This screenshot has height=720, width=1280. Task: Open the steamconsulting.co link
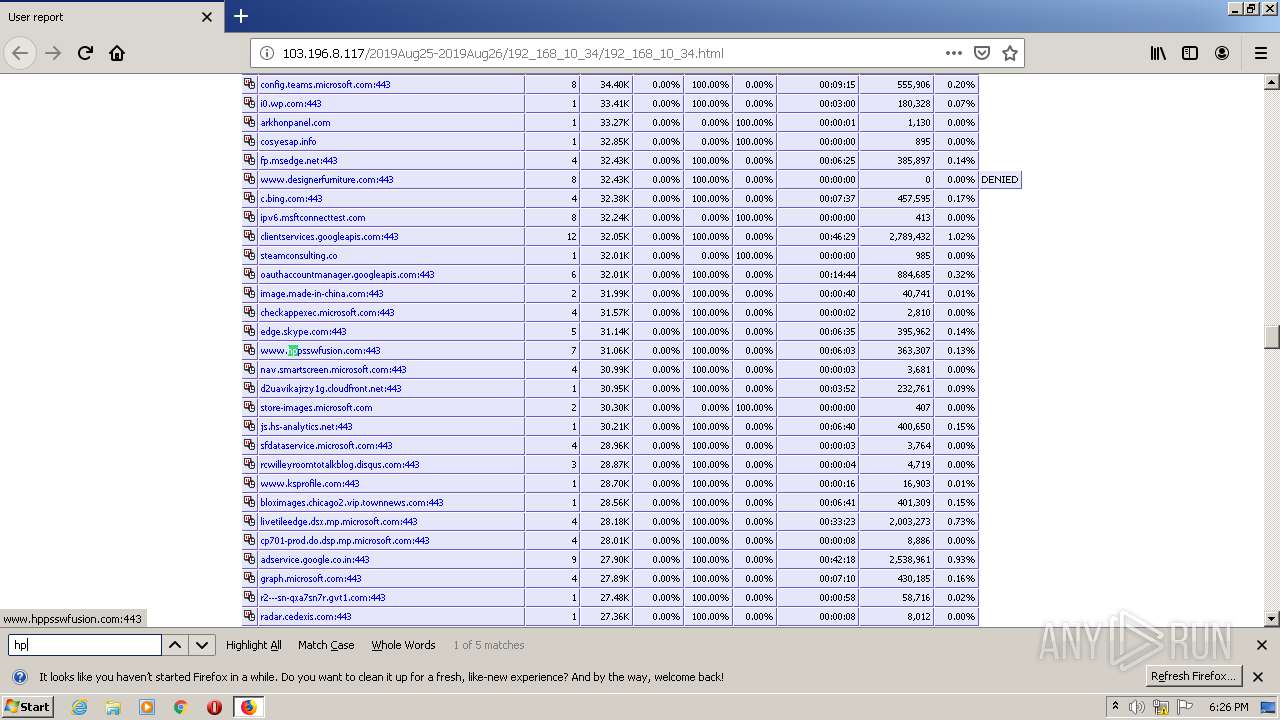(298, 256)
